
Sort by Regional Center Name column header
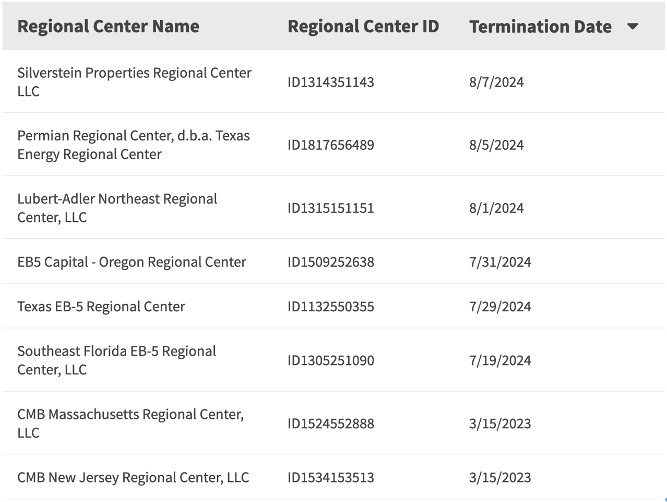[x=108, y=27]
